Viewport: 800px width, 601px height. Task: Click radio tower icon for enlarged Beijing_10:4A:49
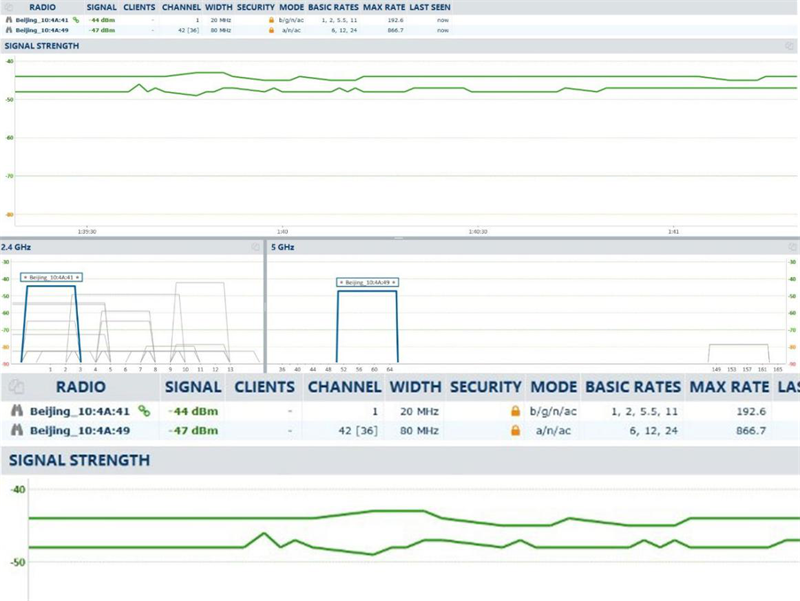pos(17,430)
